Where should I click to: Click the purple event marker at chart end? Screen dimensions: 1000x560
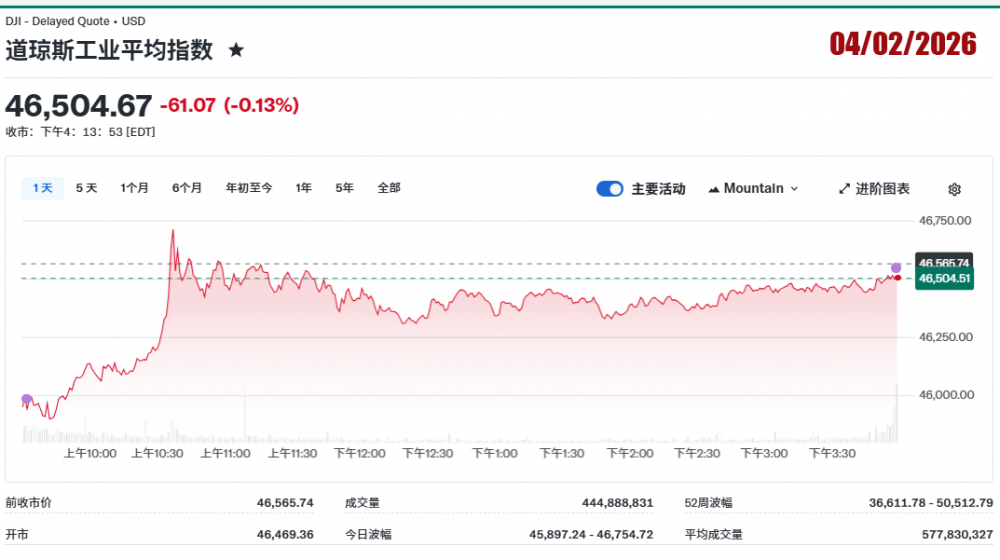[x=896, y=267]
